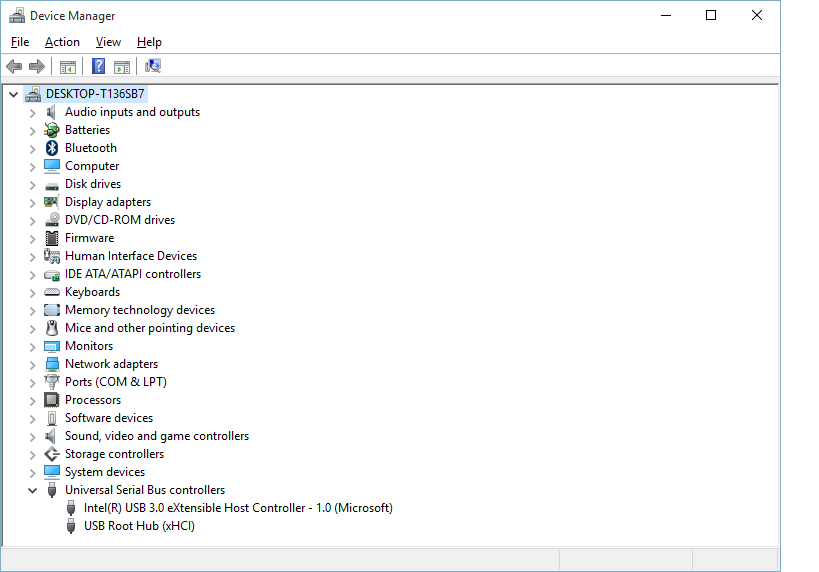
Task: Click the Ports (COM & LPT) icon
Action: 52,382
